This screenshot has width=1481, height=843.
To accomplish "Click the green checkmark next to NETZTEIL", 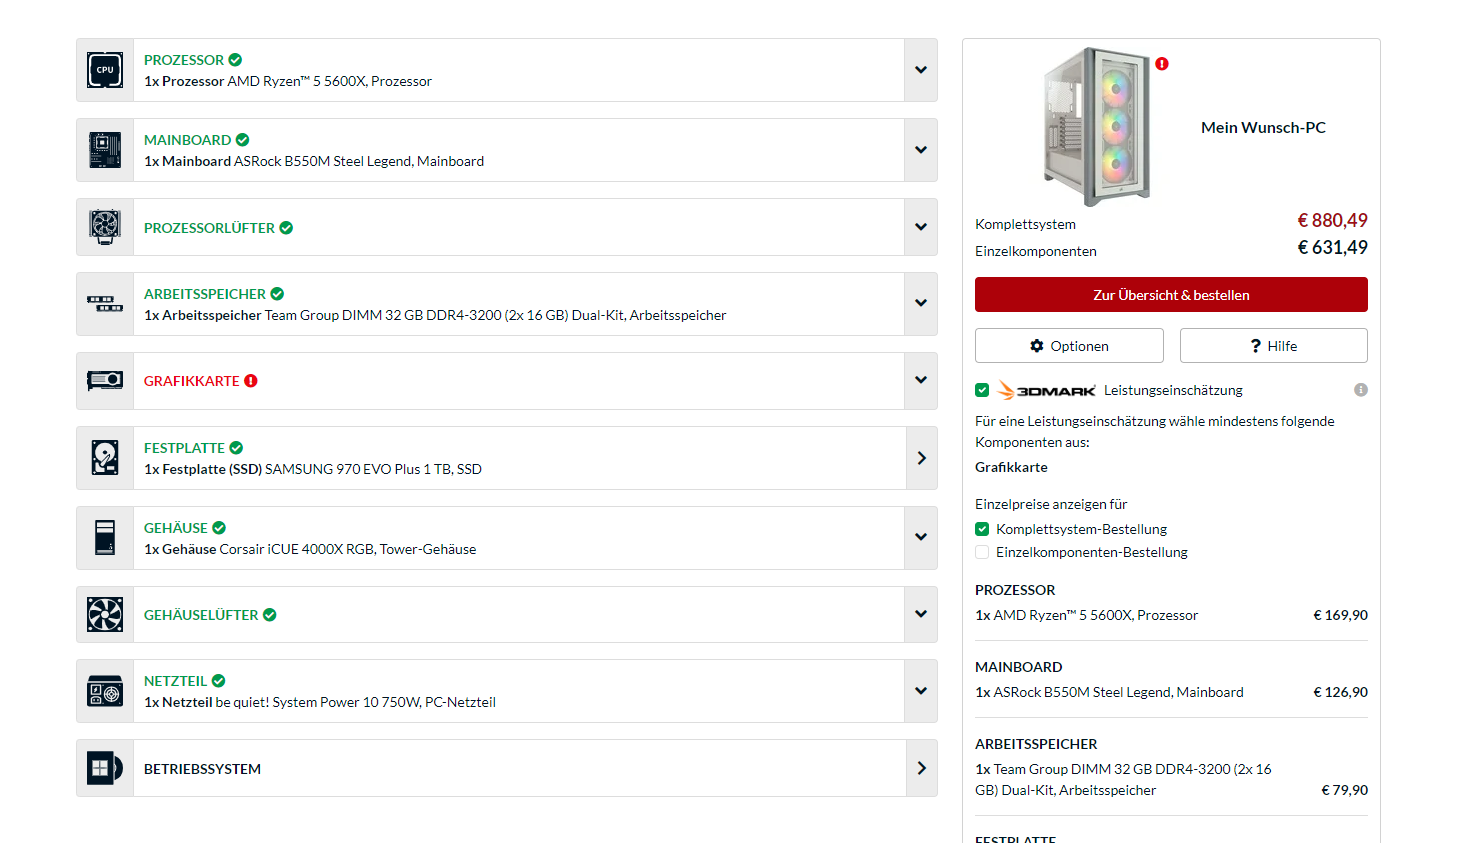I will point(218,681).
